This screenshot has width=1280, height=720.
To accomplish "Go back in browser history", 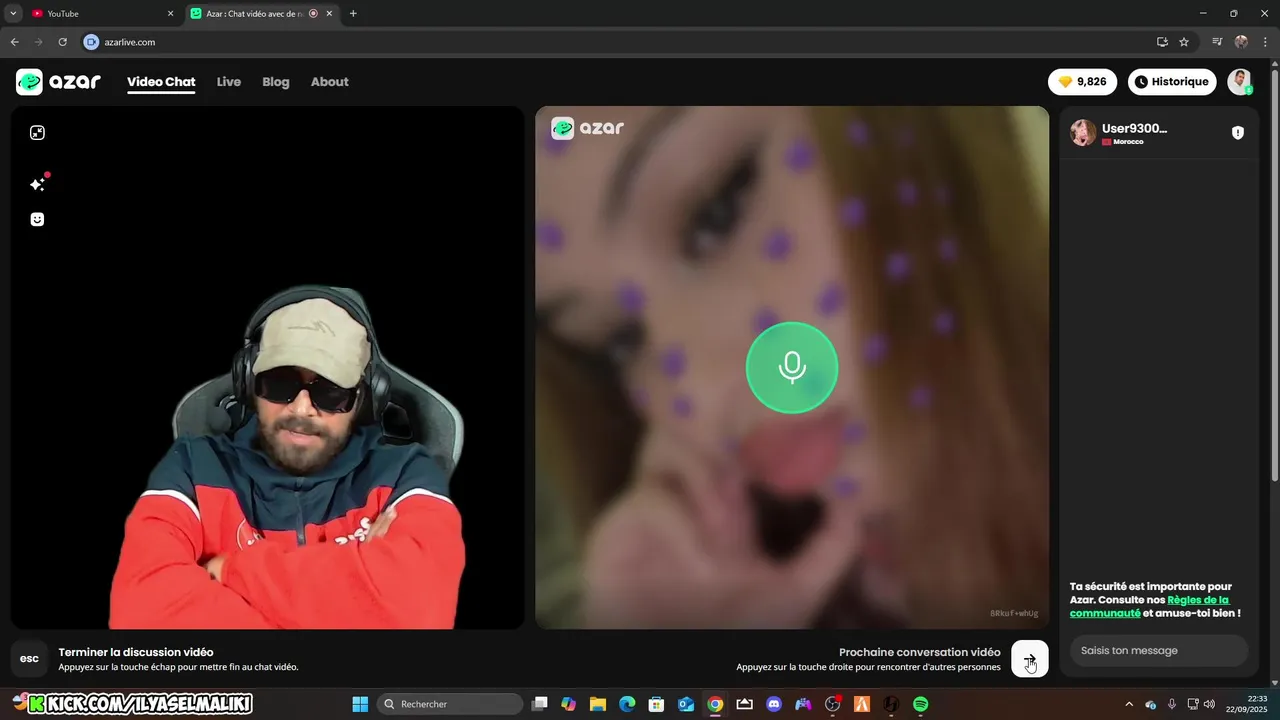I will [x=14, y=42].
